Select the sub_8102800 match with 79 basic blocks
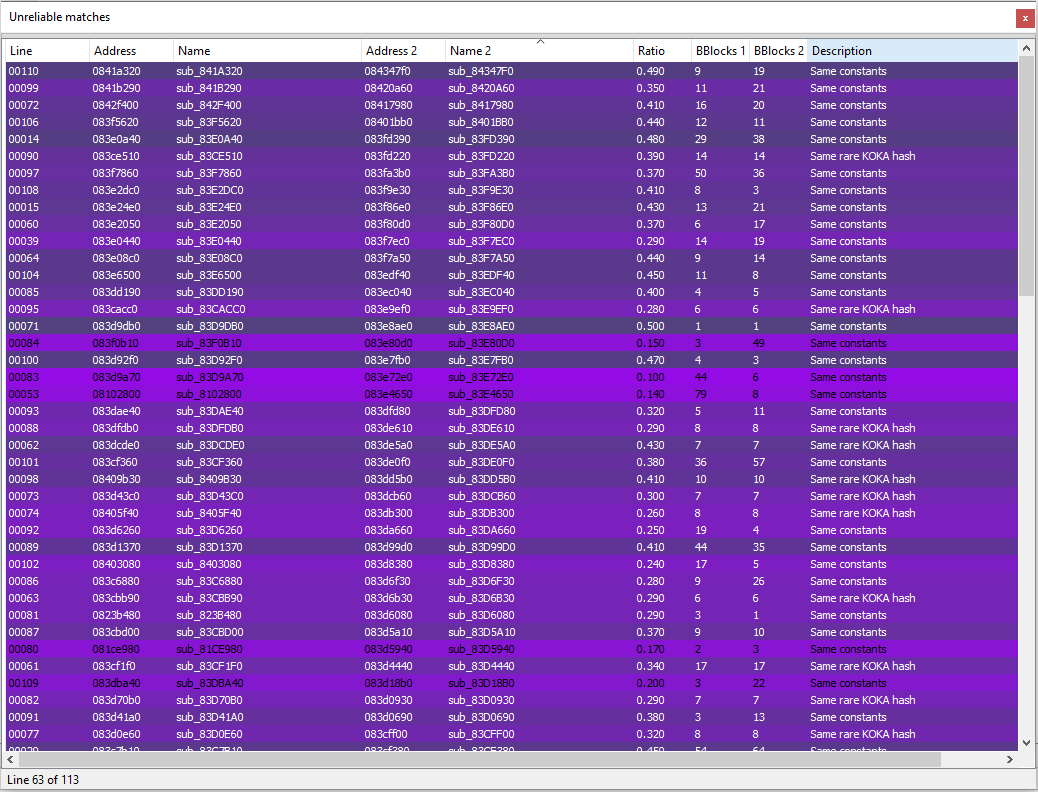 (300, 394)
